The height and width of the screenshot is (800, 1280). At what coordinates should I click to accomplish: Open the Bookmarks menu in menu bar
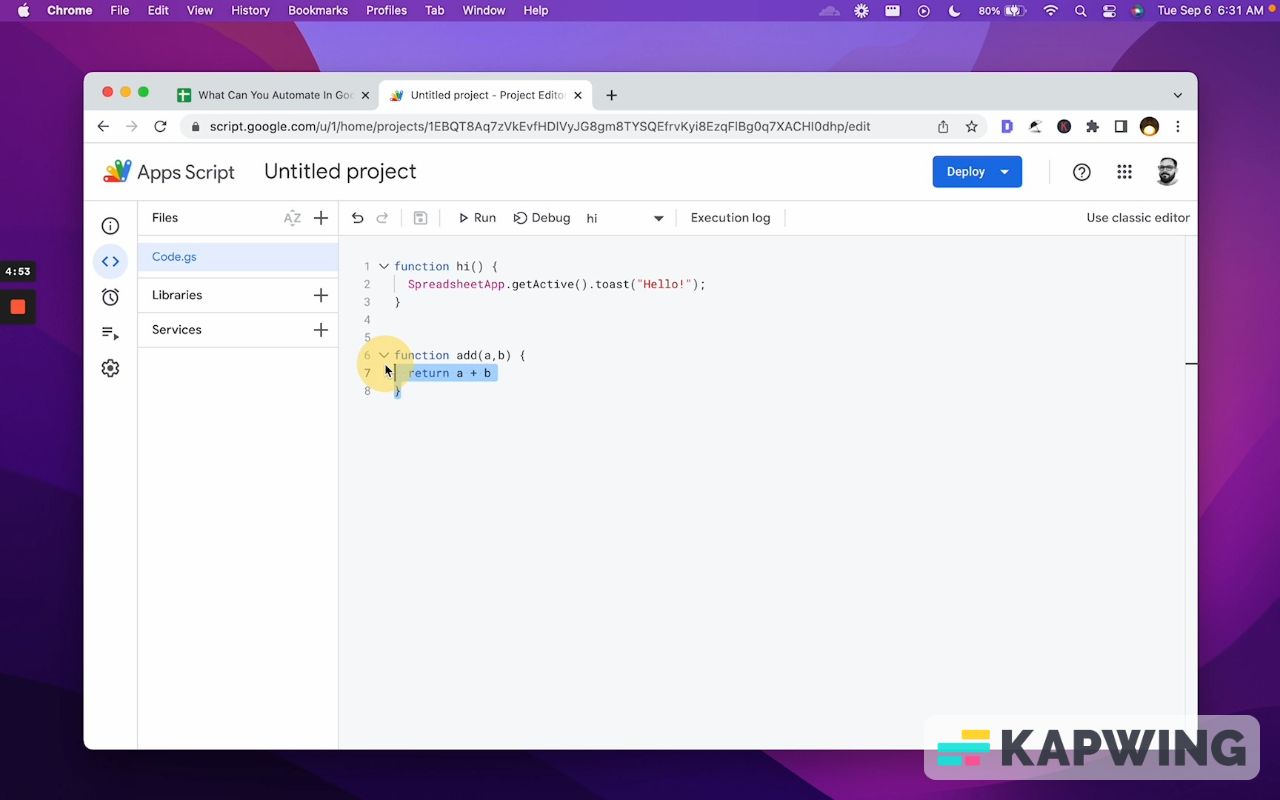318,10
